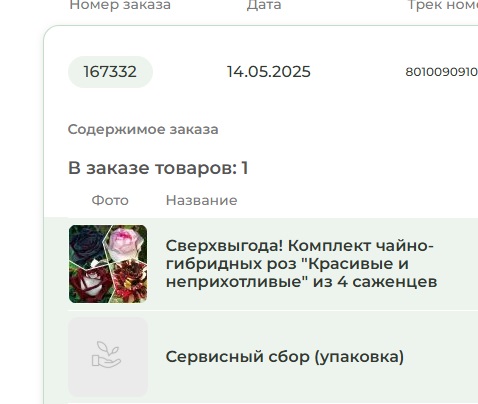Click the gray placeholder image box
478x404 pixels.
click(x=108, y=357)
